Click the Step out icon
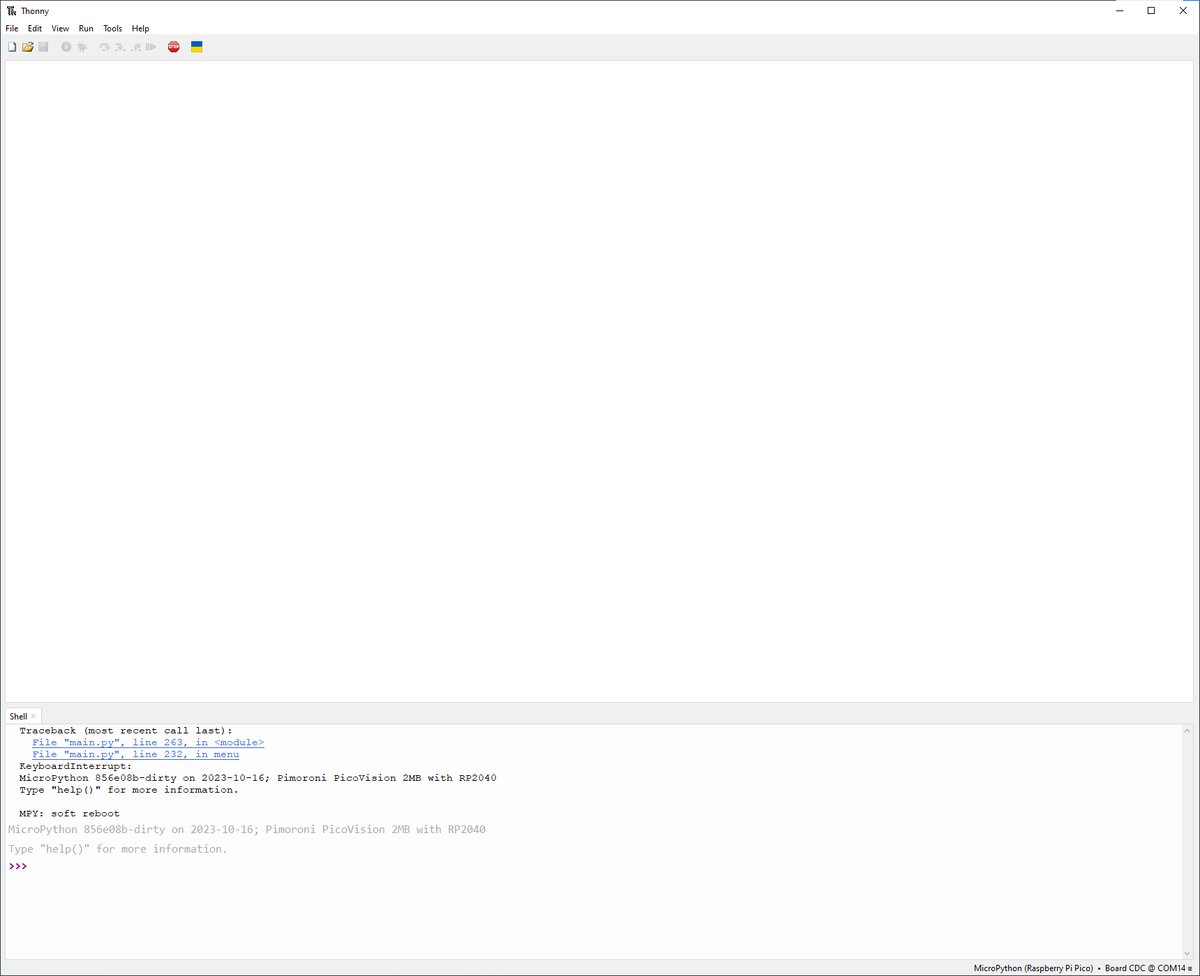1200x976 pixels. pyautogui.click(x=135, y=47)
